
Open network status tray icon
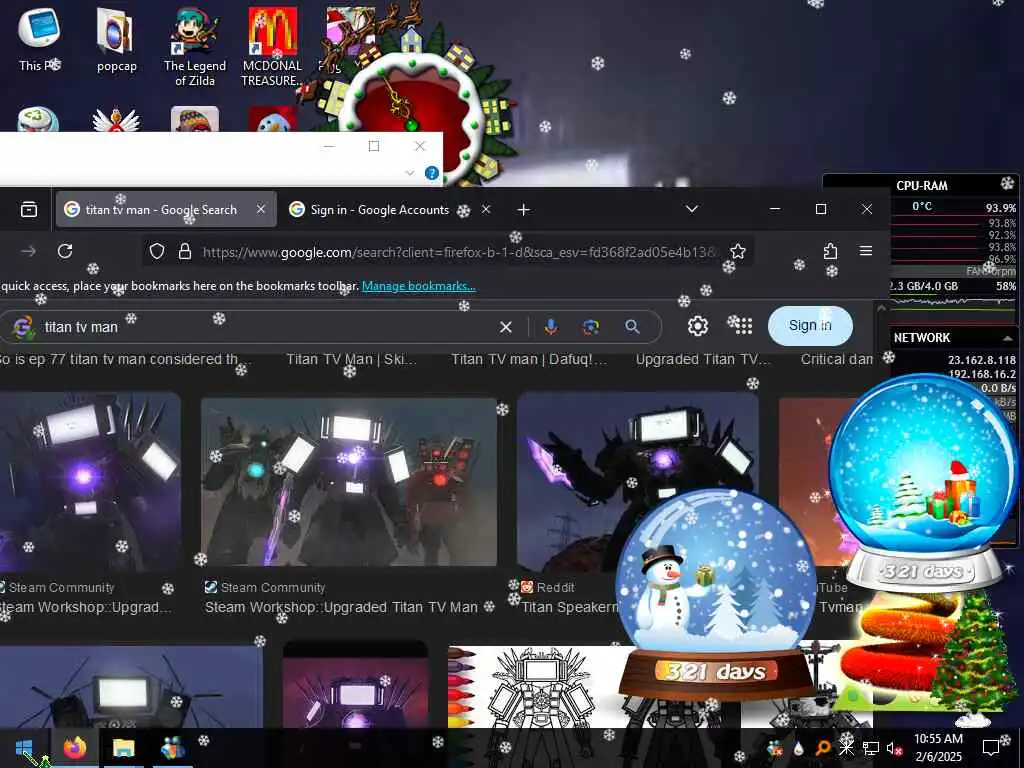tap(870, 748)
